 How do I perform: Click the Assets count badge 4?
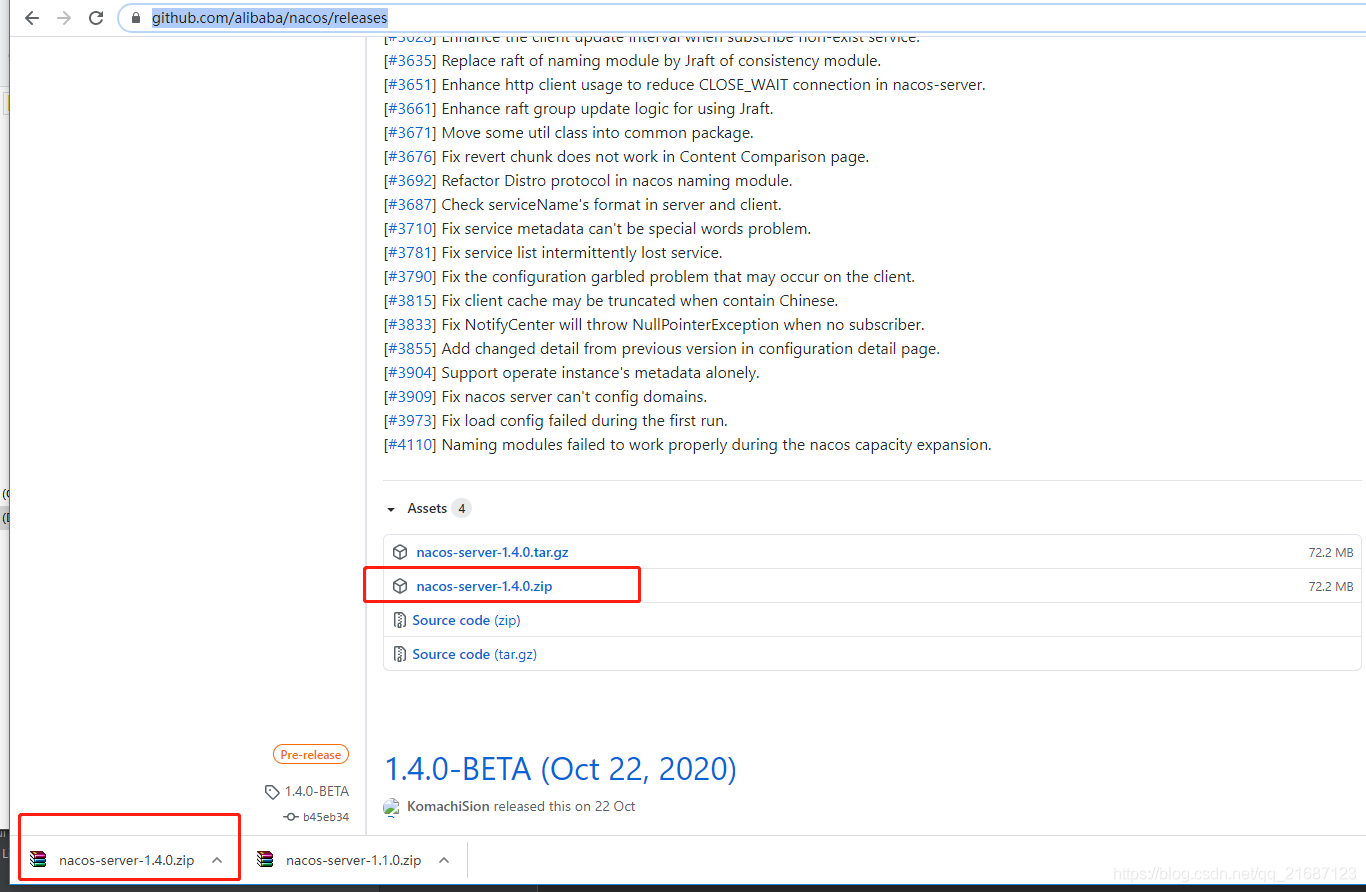click(x=461, y=509)
